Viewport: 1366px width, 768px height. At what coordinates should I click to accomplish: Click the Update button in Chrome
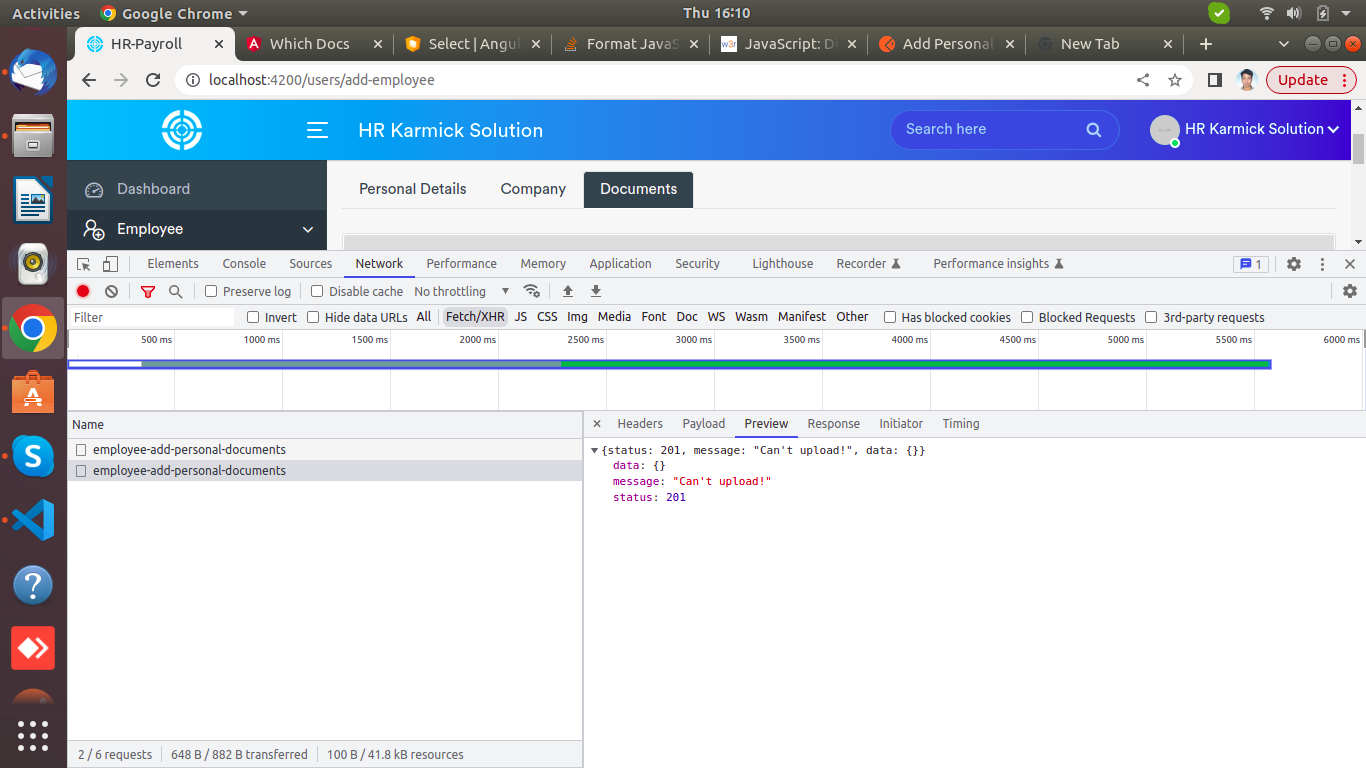click(x=1303, y=80)
